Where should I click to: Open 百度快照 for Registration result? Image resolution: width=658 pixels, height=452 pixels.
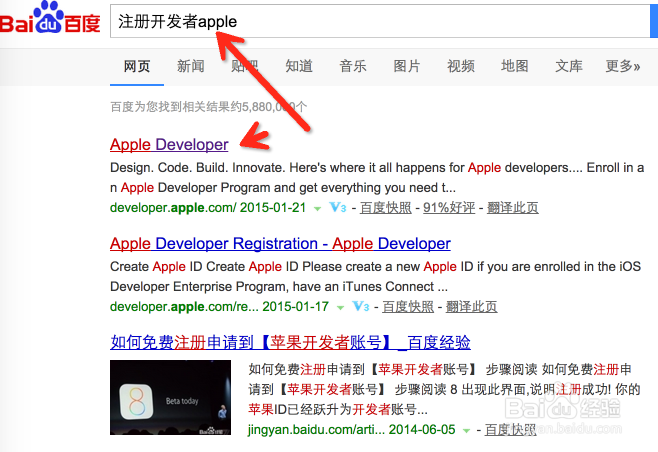click(x=408, y=307)
